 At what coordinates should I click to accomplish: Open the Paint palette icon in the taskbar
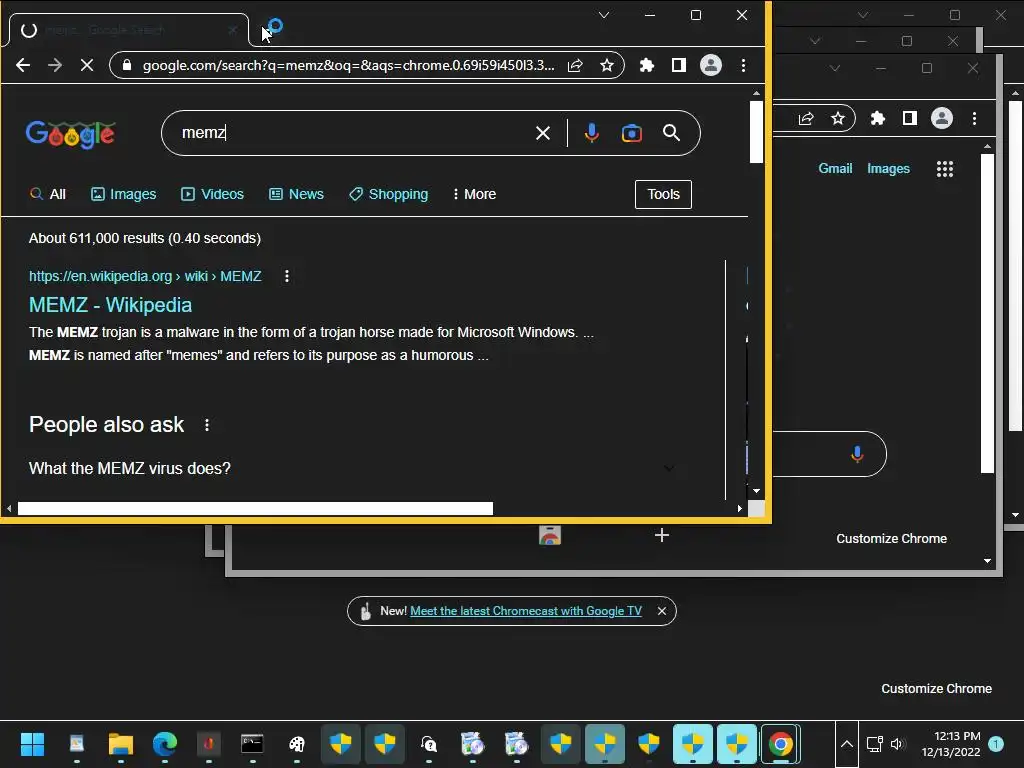tap(296, 744)
